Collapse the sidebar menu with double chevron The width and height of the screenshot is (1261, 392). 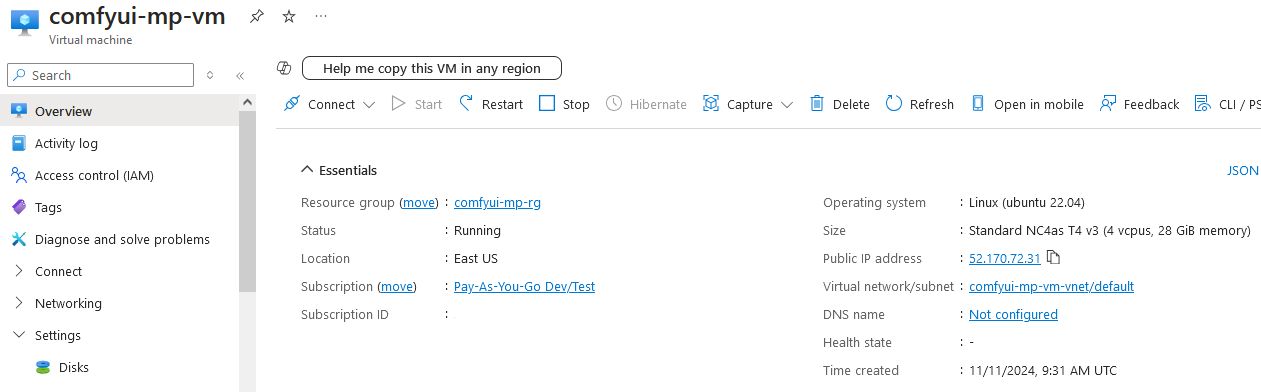pos(240,75)
